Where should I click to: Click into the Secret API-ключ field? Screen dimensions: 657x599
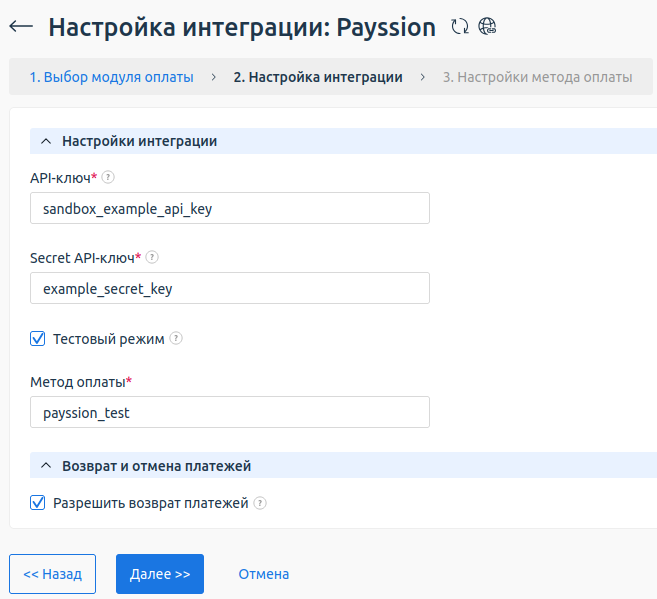[230, 288]
